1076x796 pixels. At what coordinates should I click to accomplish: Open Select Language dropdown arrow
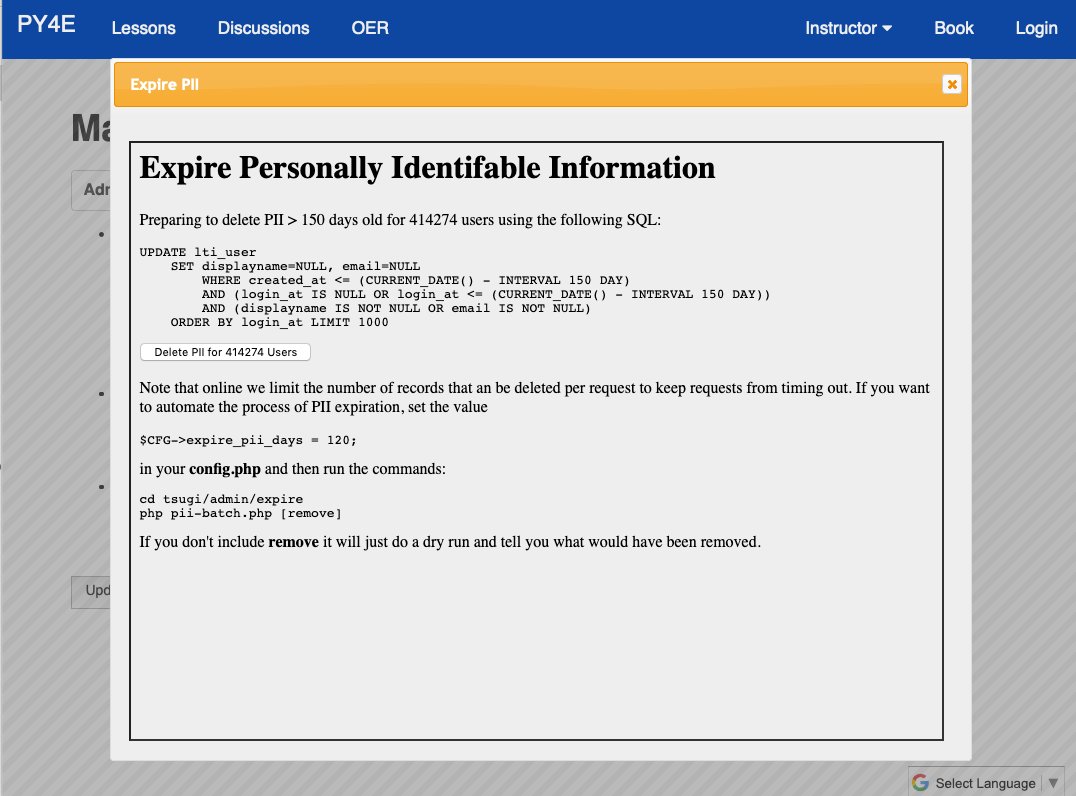1053,783
